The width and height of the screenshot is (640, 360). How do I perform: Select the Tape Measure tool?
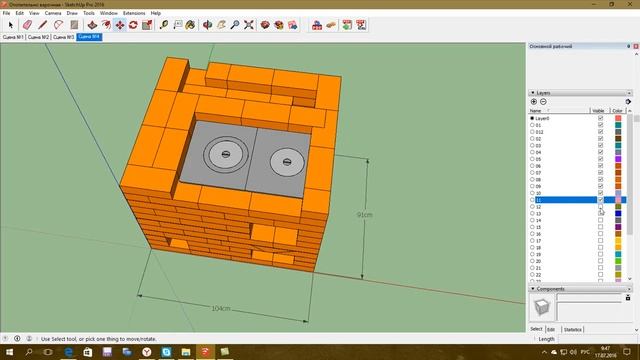(x=164, y=25)
